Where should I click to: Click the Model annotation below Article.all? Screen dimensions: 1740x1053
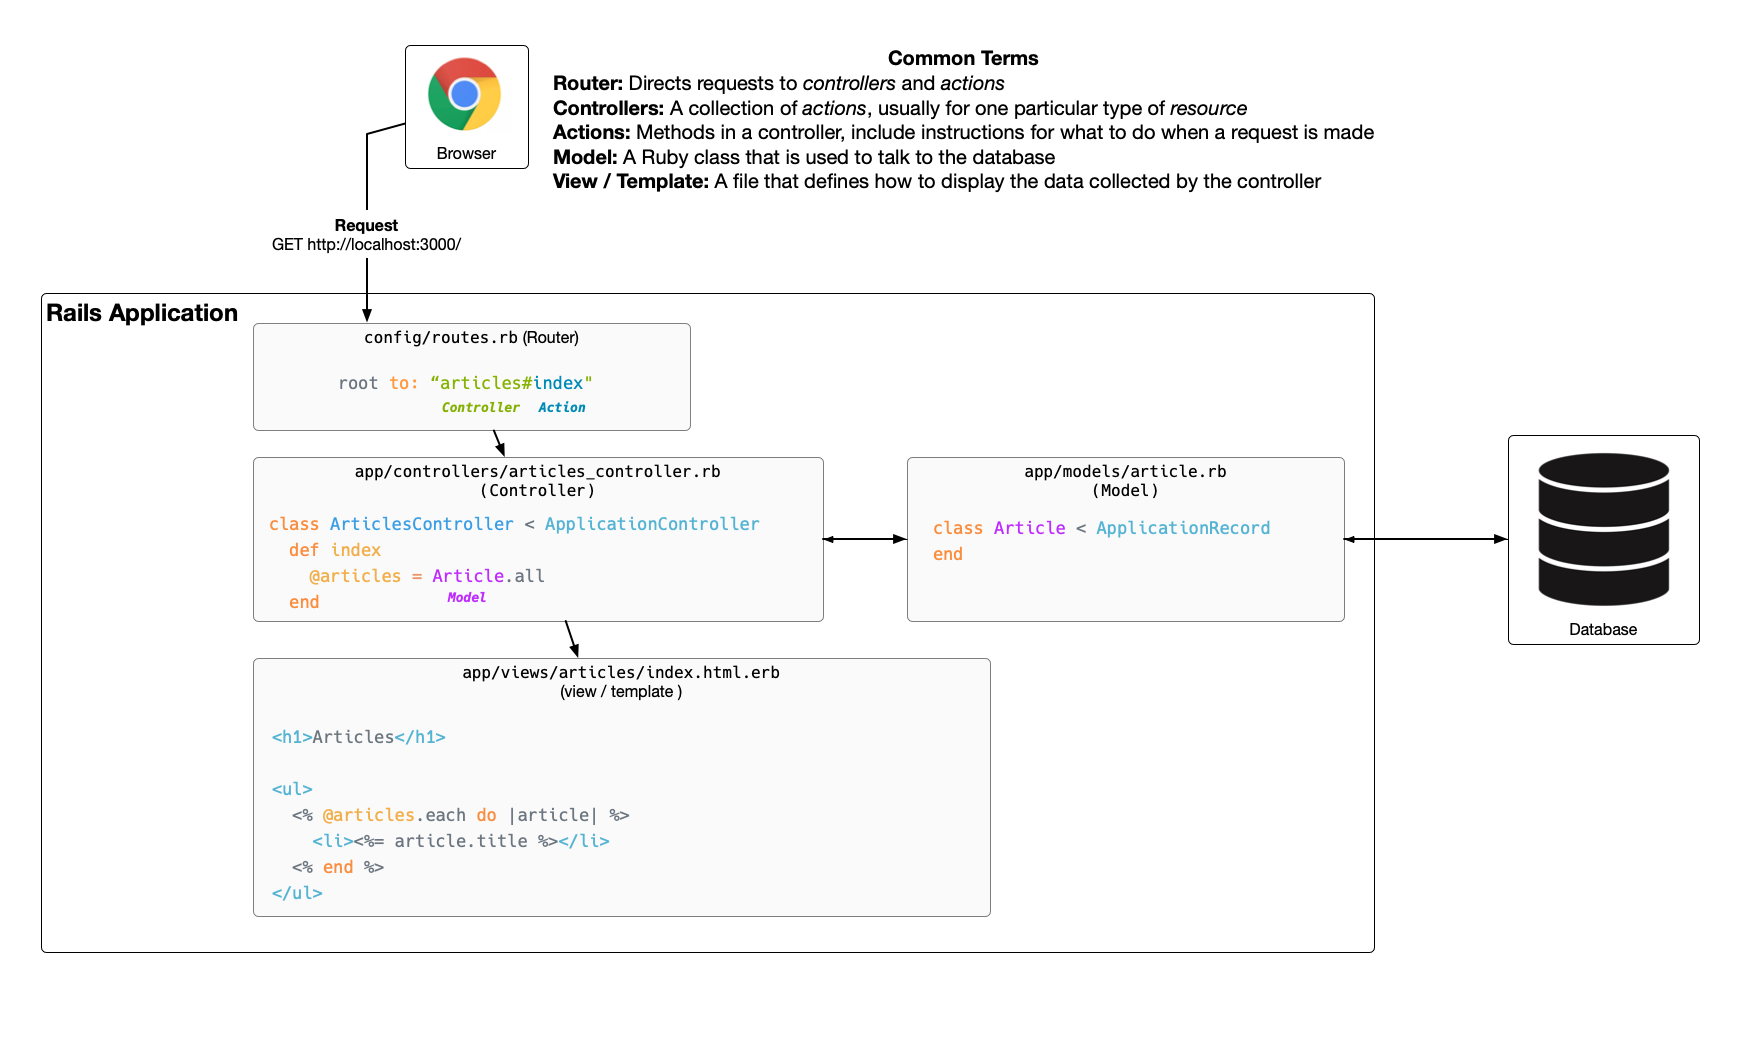coord(466,597)
